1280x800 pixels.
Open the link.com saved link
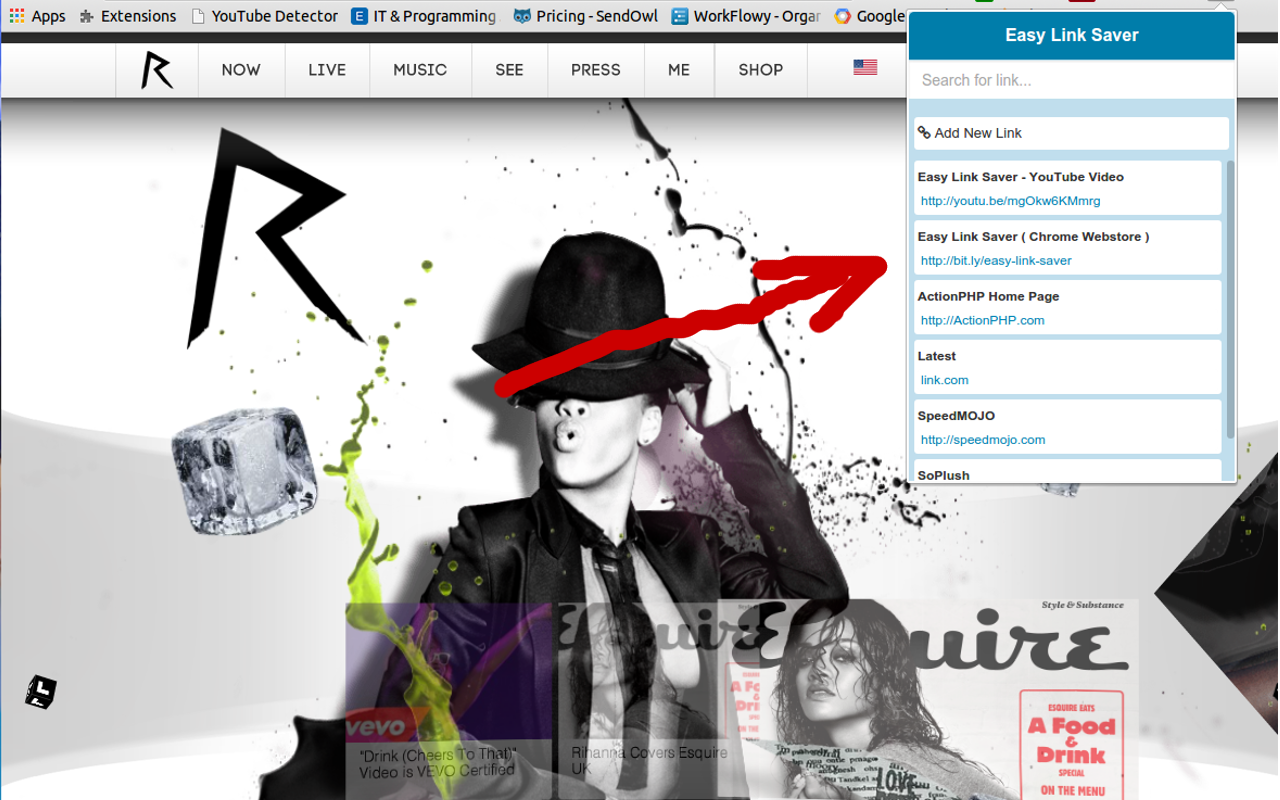(x=944, y=380)
